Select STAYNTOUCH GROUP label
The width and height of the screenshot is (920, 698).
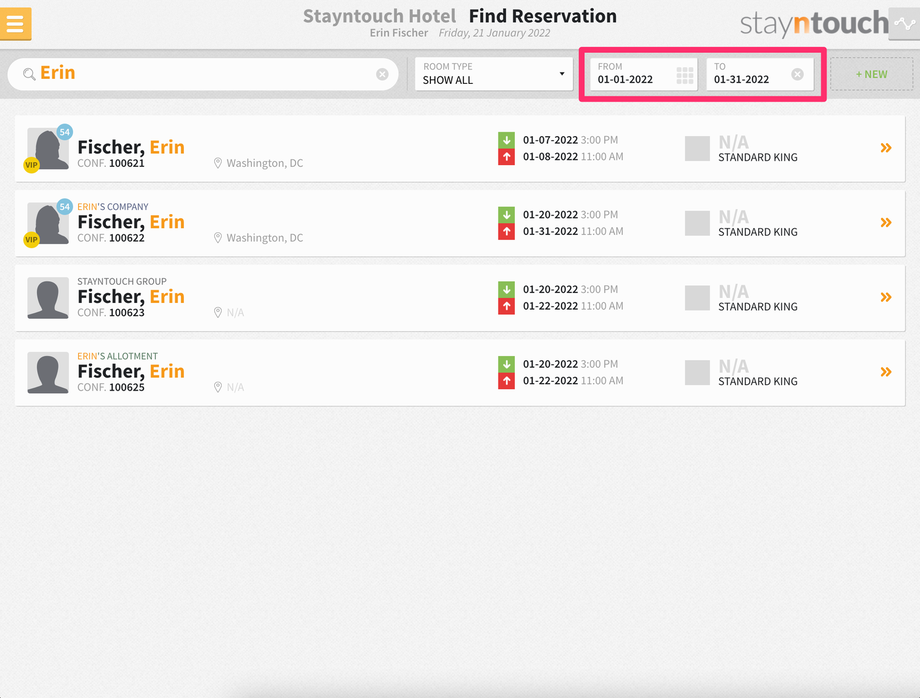pyautogui.click(x=122, y=282)
